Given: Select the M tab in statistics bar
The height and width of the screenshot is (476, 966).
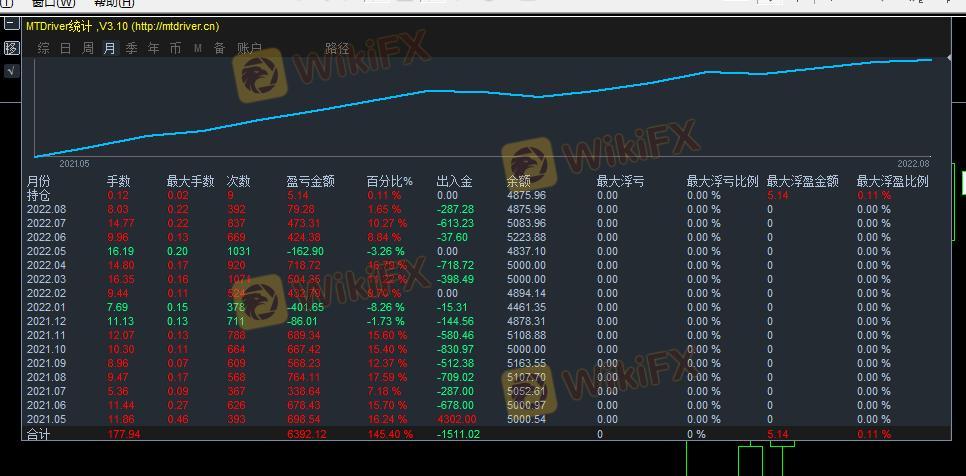Looking at the screenshot, I should [198, 48].
